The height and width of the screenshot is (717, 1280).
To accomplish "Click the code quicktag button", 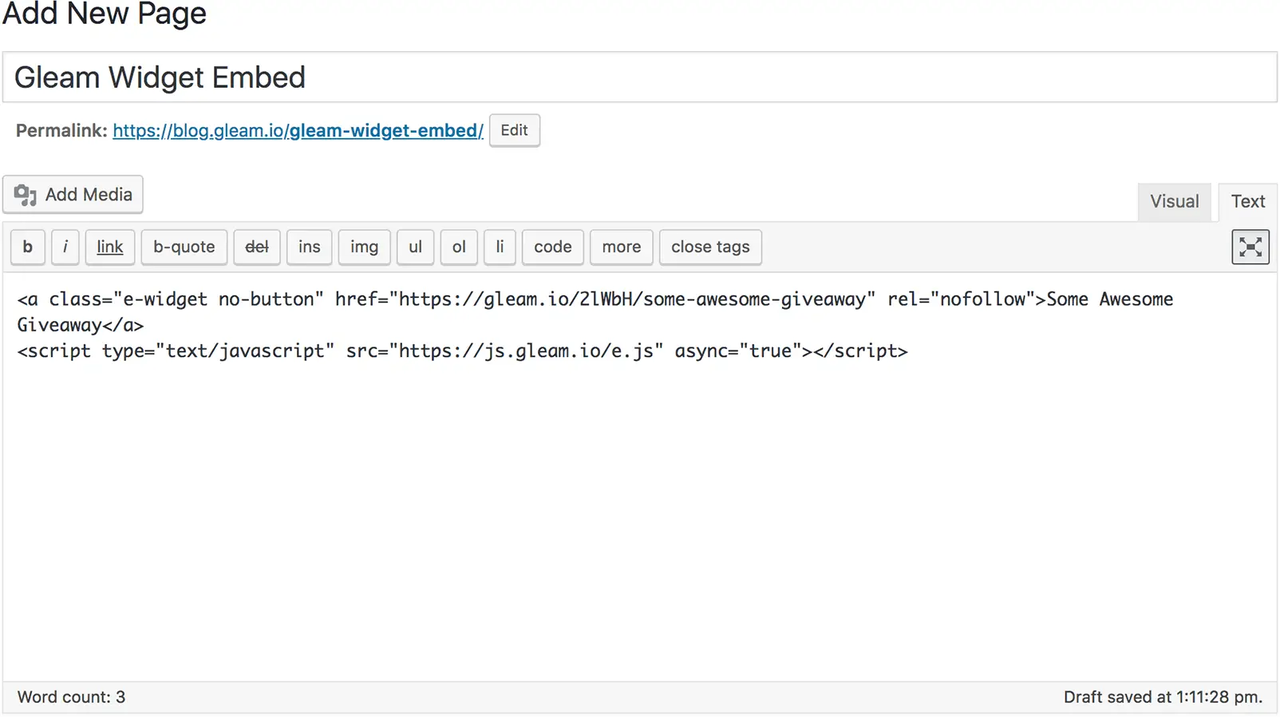I will [x=552, y=247].
